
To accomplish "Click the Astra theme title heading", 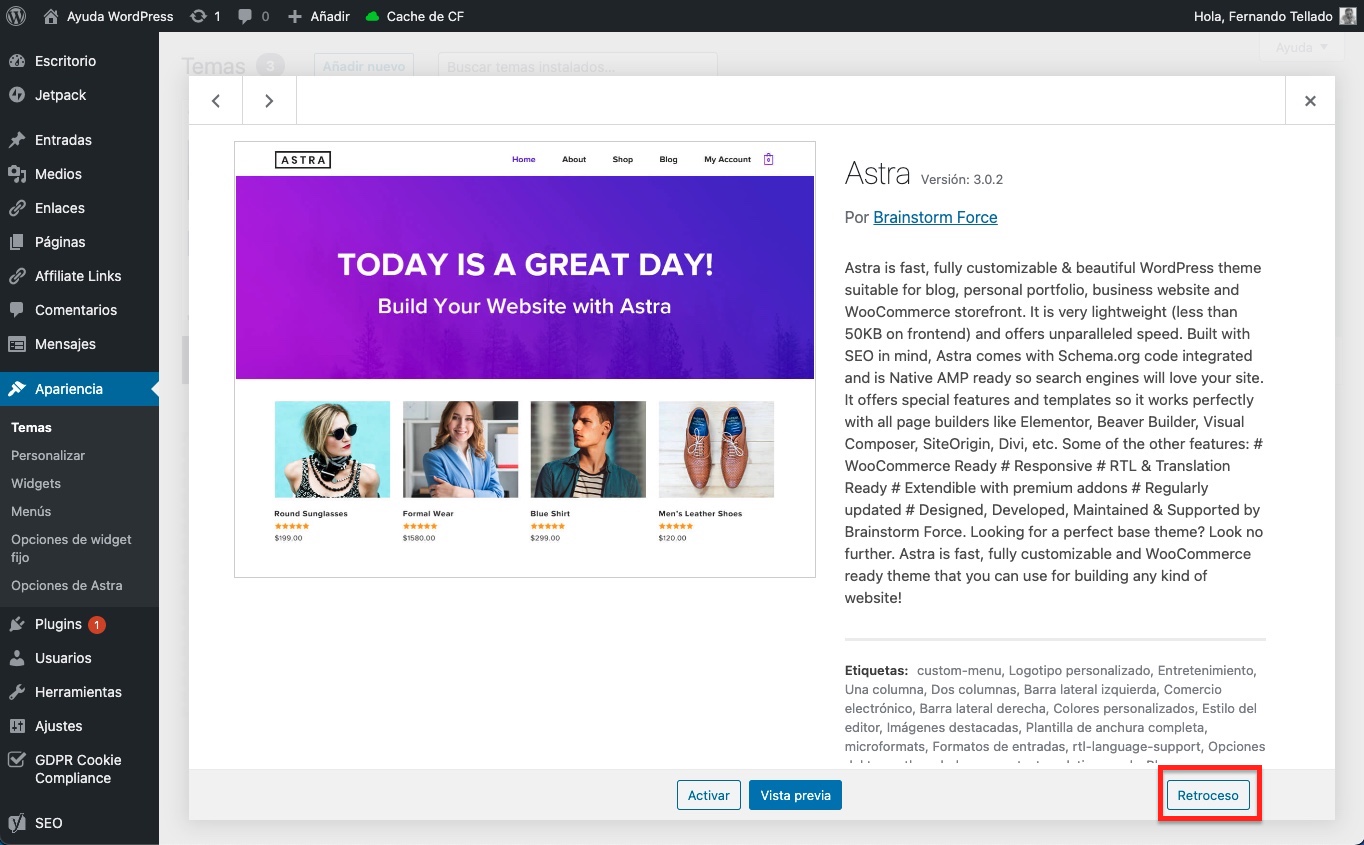I will (x=878, y=173).
